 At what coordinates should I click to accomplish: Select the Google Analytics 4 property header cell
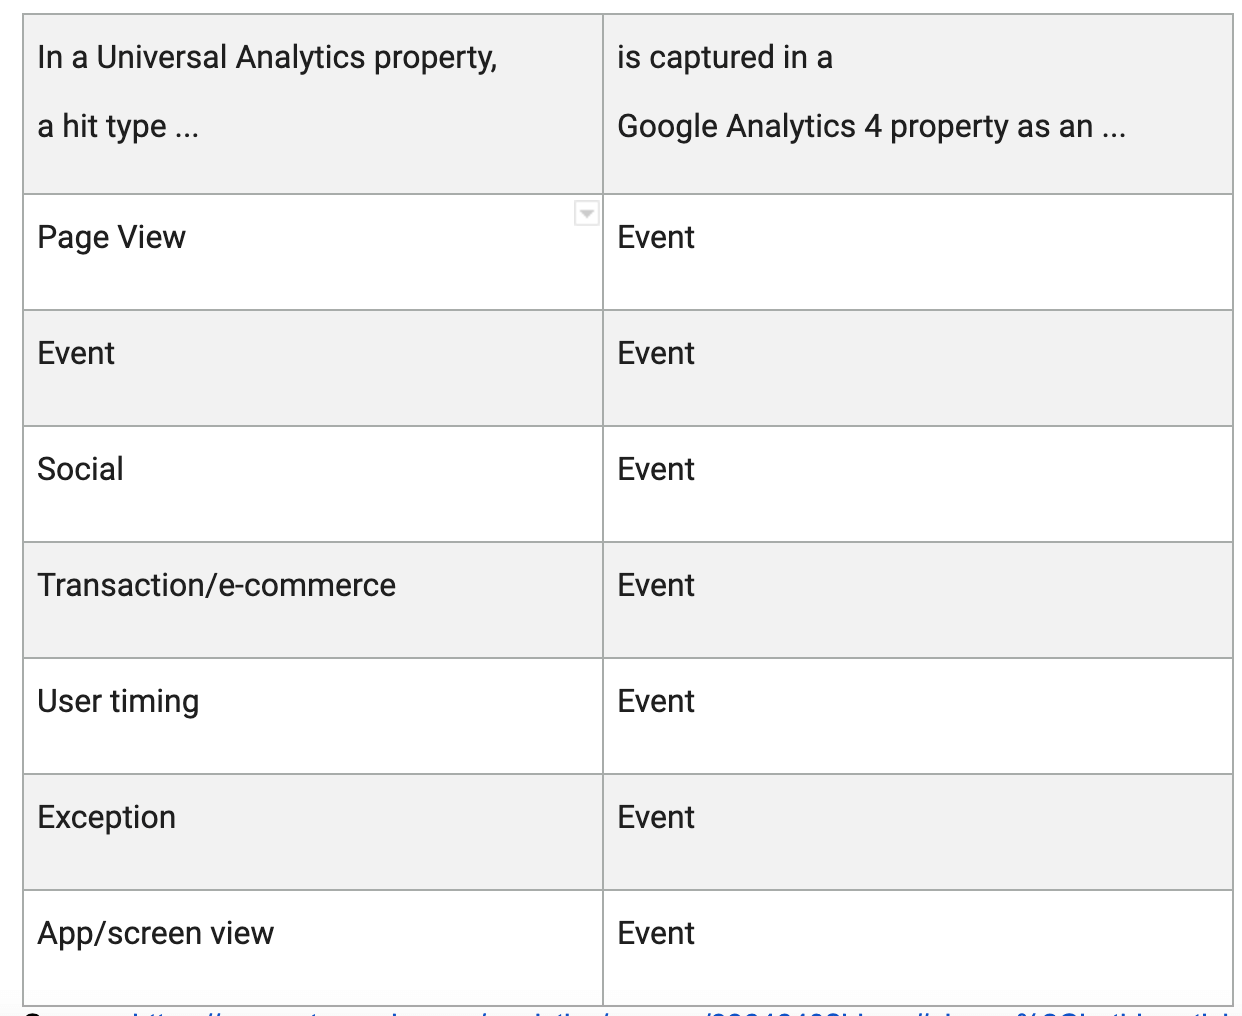[x=918, y=104]
